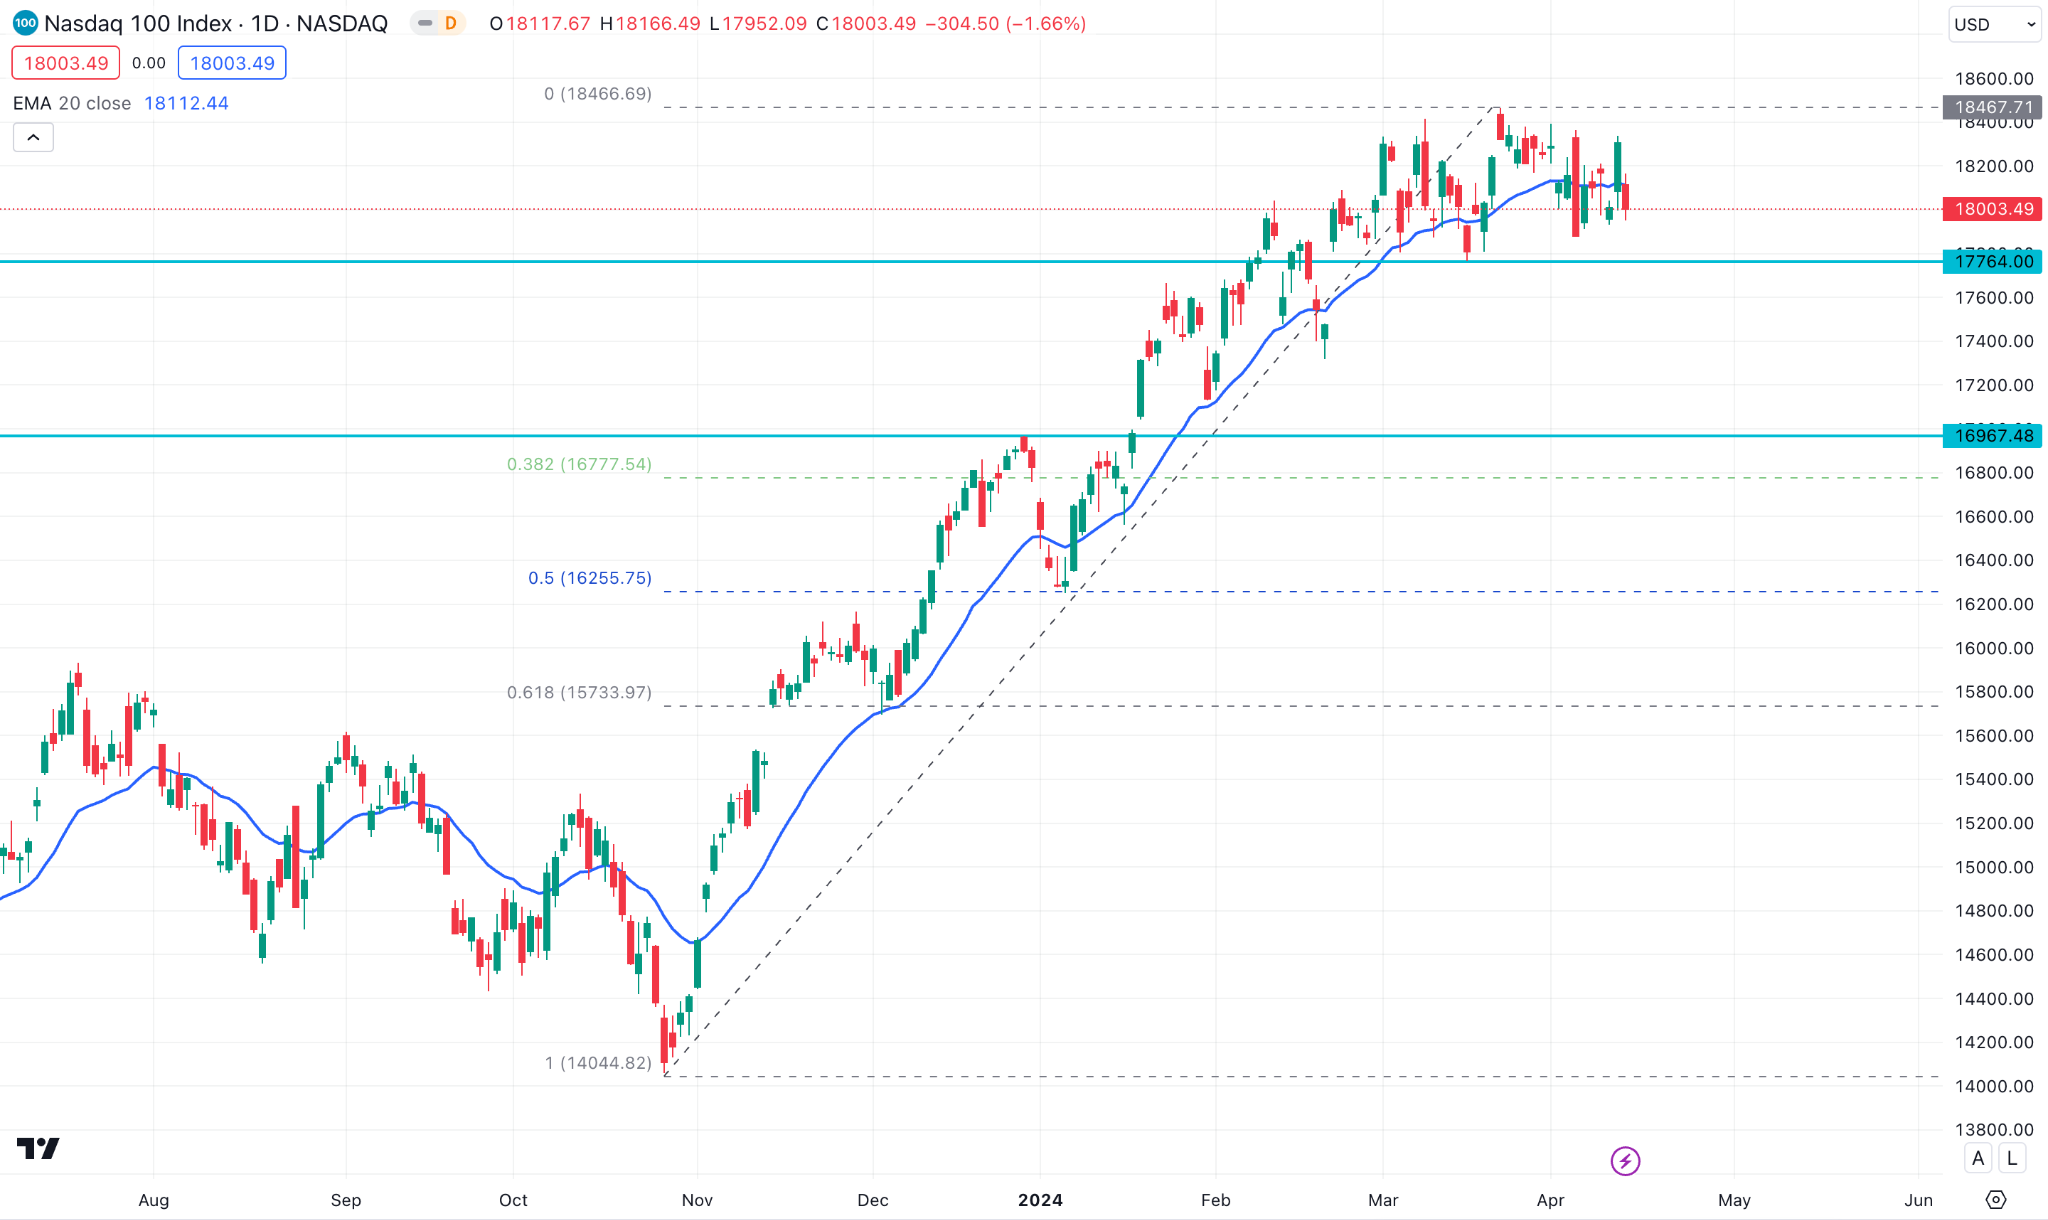Toggle auto scale with the A button
The height and width of the screenshot is (1220, 2048).
click(x=1978, y=1159)
